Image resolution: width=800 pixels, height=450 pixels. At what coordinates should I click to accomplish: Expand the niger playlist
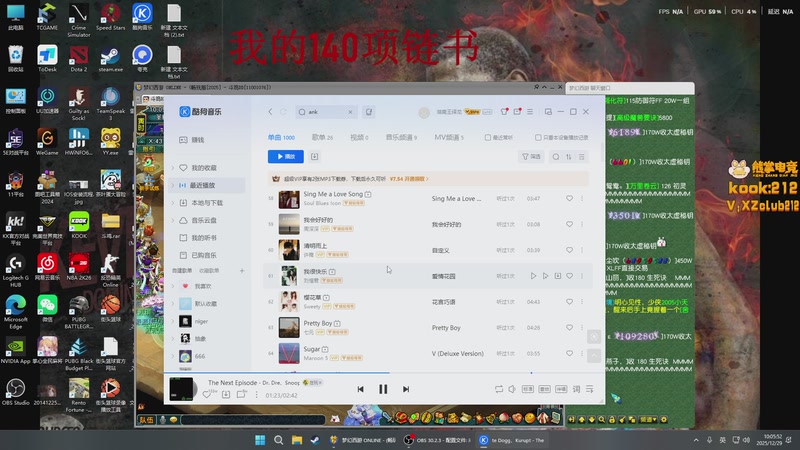pos(173,321)
